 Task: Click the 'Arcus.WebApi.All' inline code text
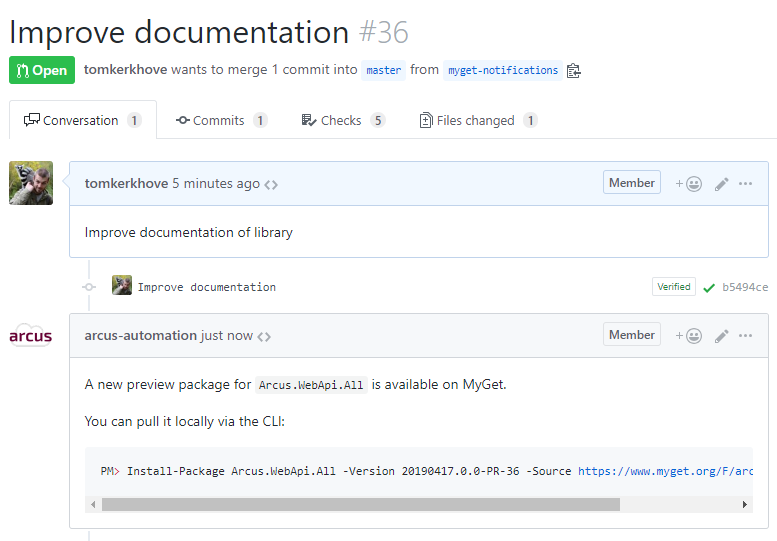[311, 385]
